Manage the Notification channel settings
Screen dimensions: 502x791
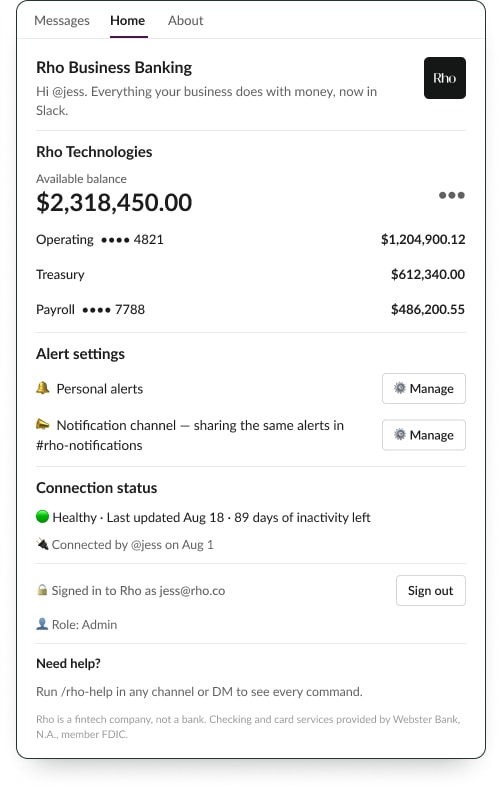click(424, 435)
